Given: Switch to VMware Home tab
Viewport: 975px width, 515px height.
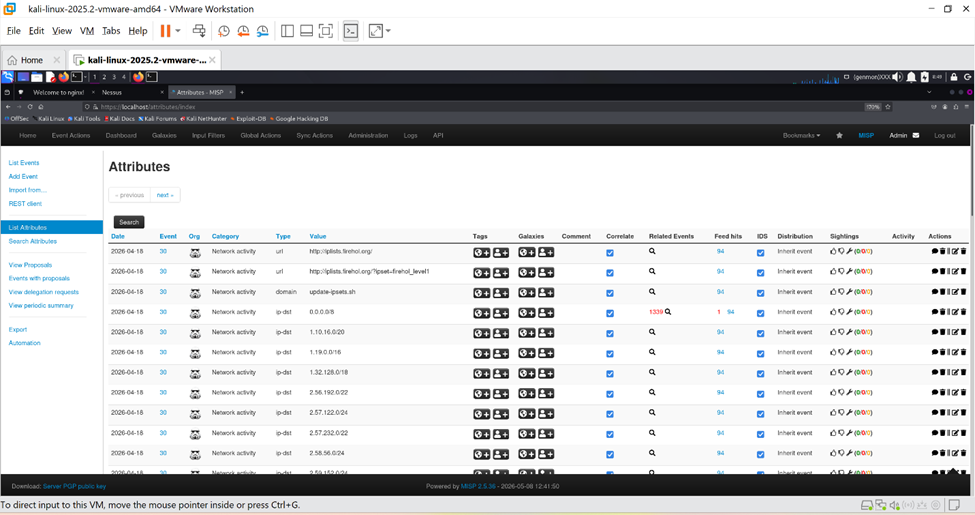Looking at the screenshot, I should pyautogui.click(x=32, y=60).
